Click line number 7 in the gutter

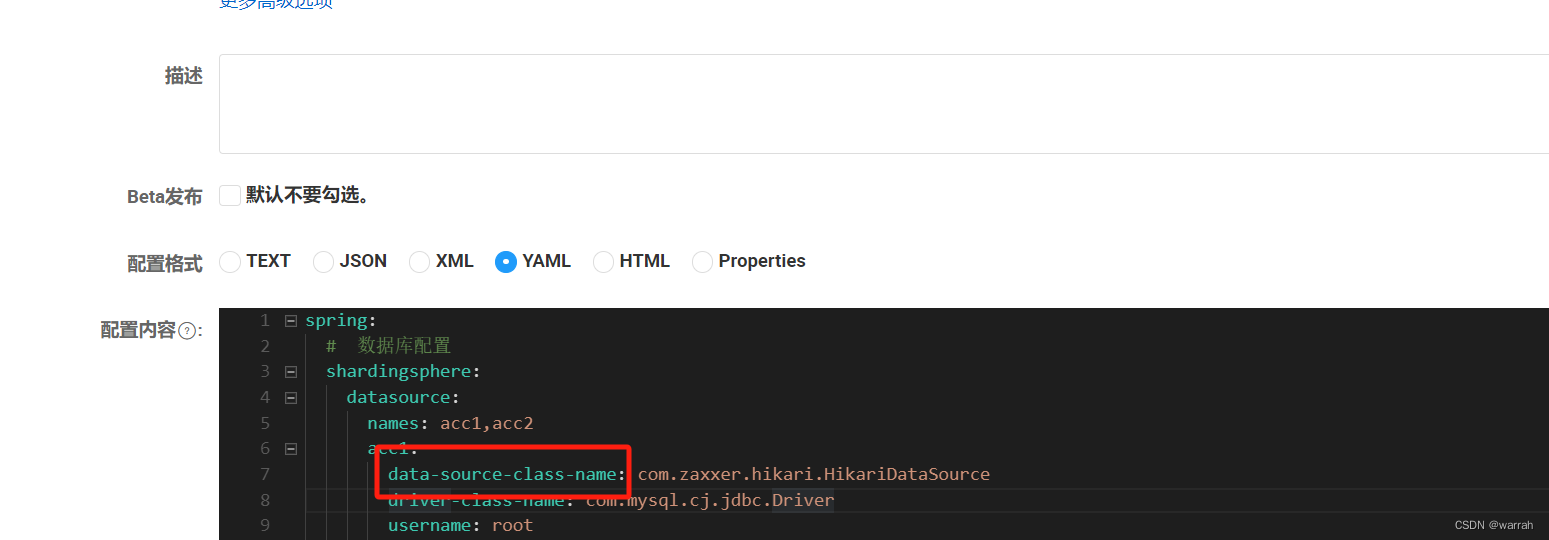[x=264, y=474]
